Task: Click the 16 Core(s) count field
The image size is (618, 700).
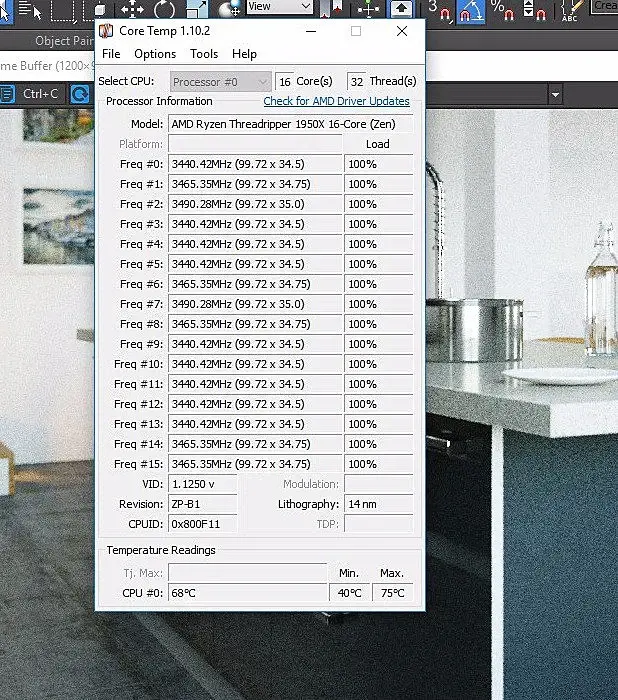Action: coord(284,82)
